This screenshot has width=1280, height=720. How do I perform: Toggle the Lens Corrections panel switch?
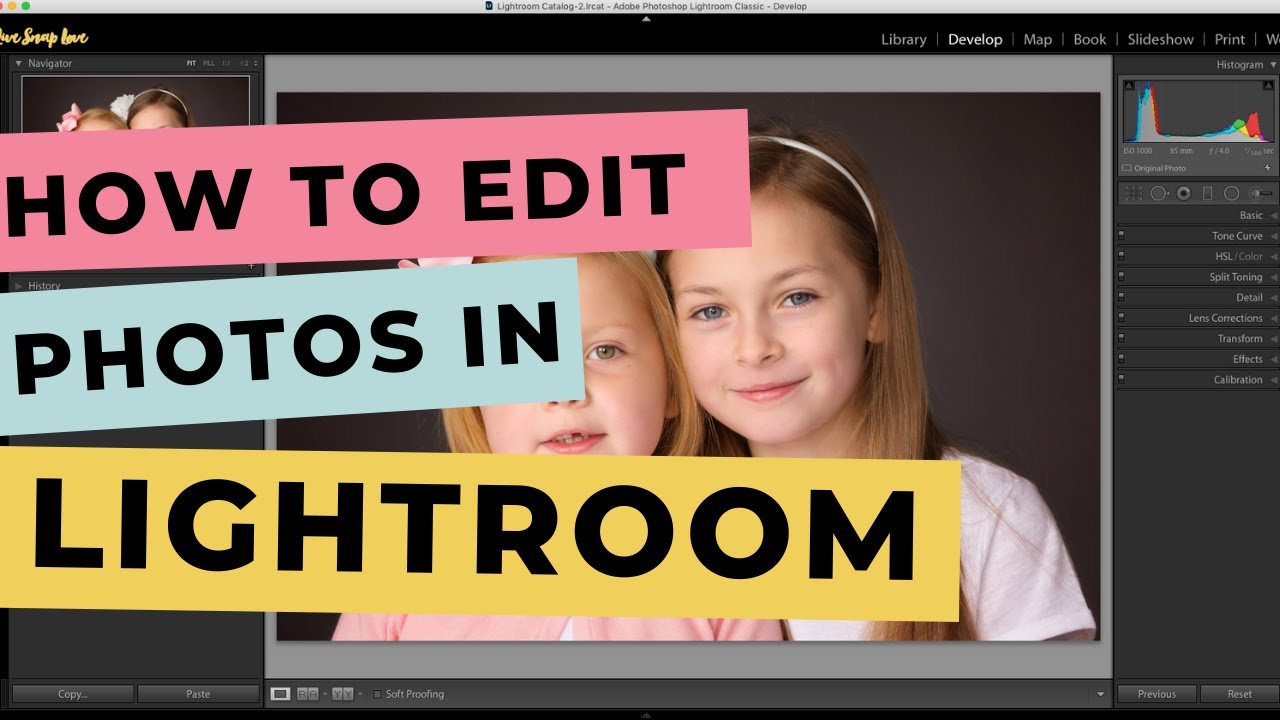click(1121, 318)
